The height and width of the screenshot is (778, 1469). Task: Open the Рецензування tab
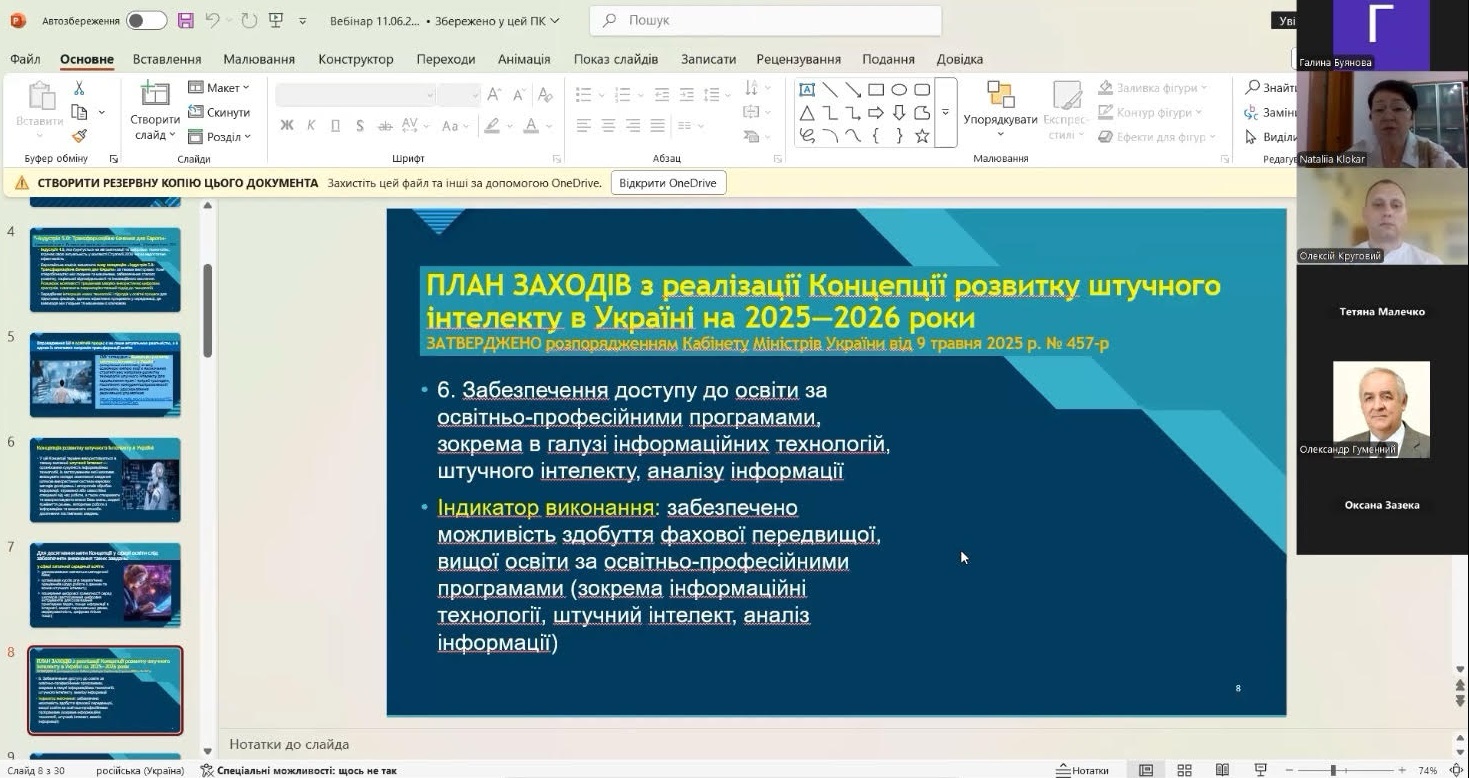[799, 59]
